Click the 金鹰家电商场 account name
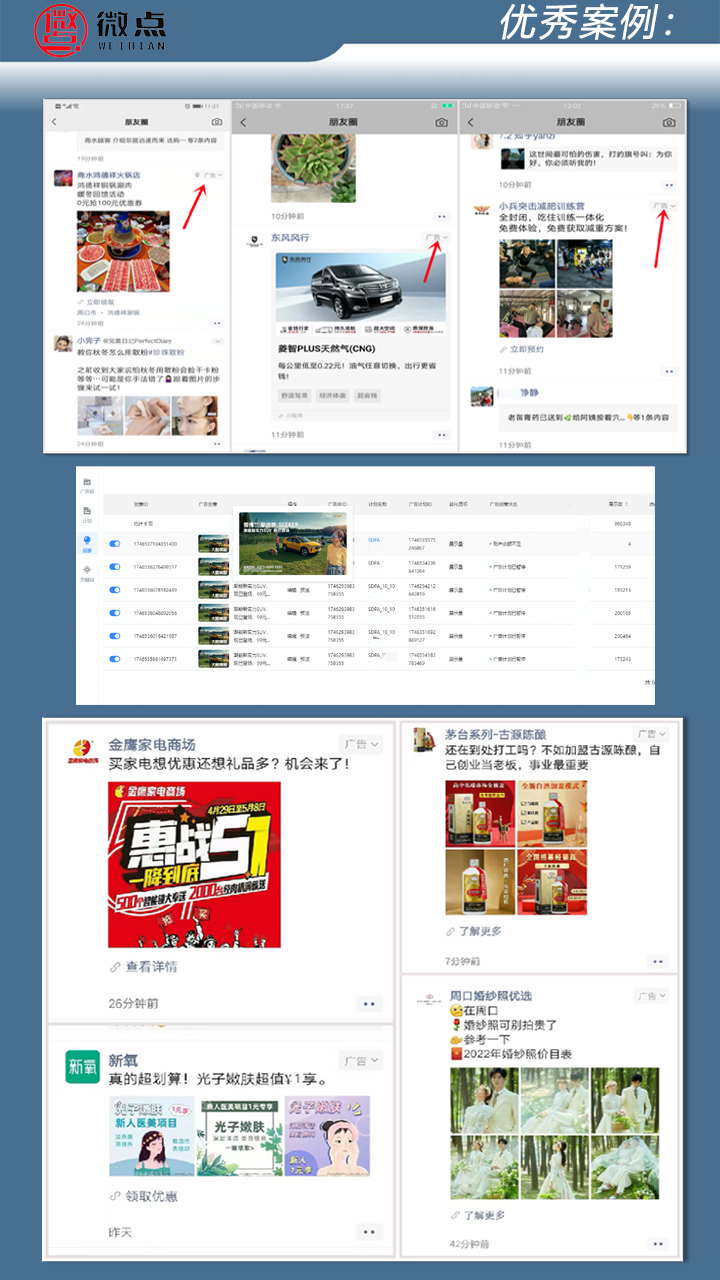Screen dimensions: 720x1280 pos(152,744)
